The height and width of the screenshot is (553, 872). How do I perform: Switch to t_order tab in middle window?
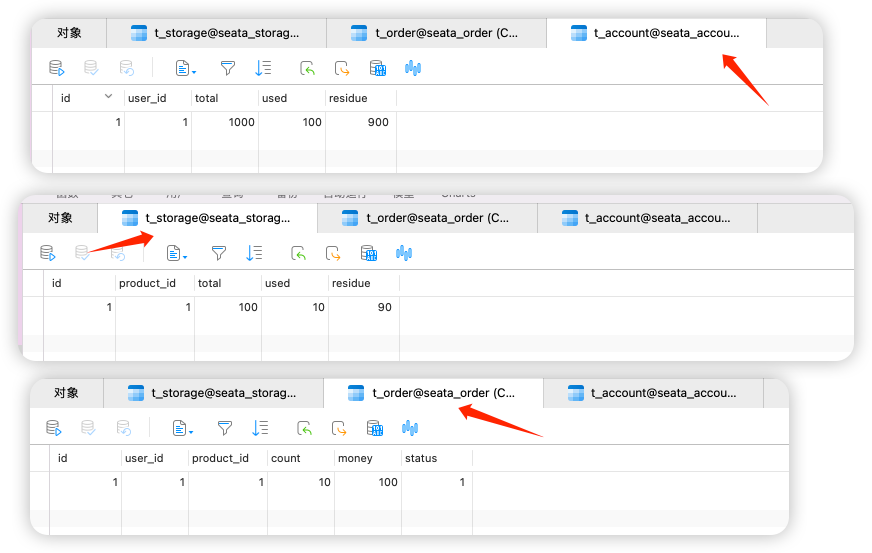coord(428,218)
